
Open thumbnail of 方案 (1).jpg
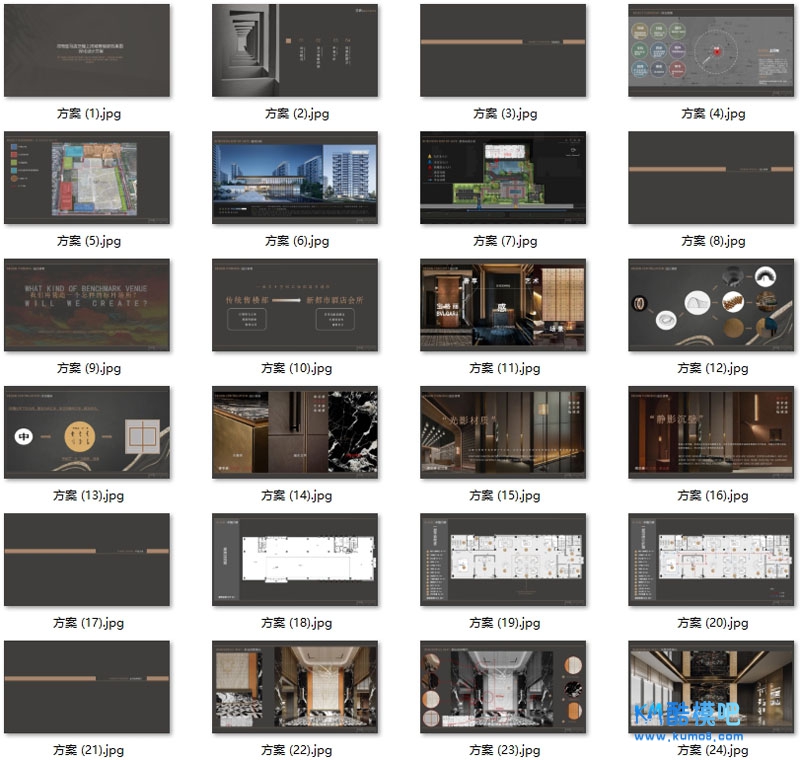[87, 50]
